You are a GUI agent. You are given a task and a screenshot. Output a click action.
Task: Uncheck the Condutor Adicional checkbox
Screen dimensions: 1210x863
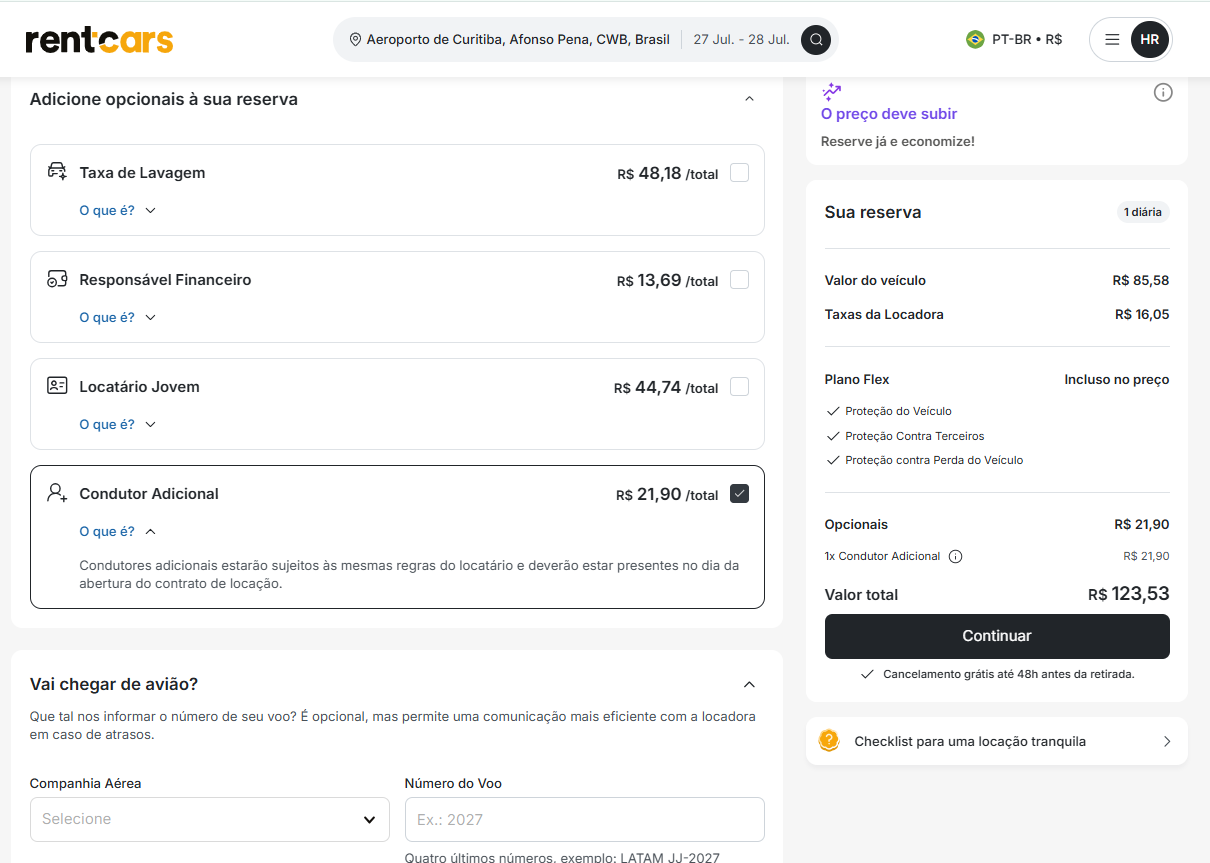[739, 493]
